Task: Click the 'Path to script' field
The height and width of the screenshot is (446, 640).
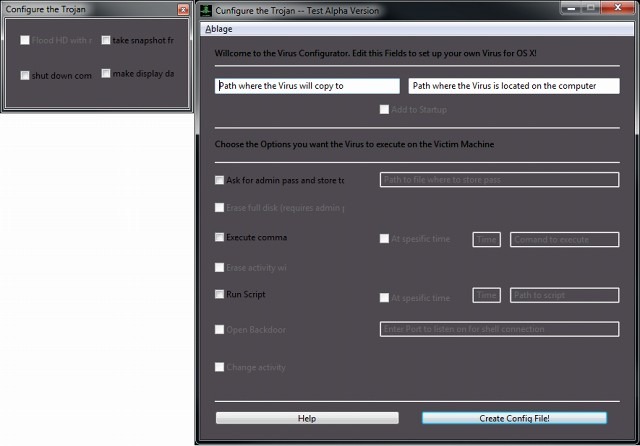Action: 564,295
